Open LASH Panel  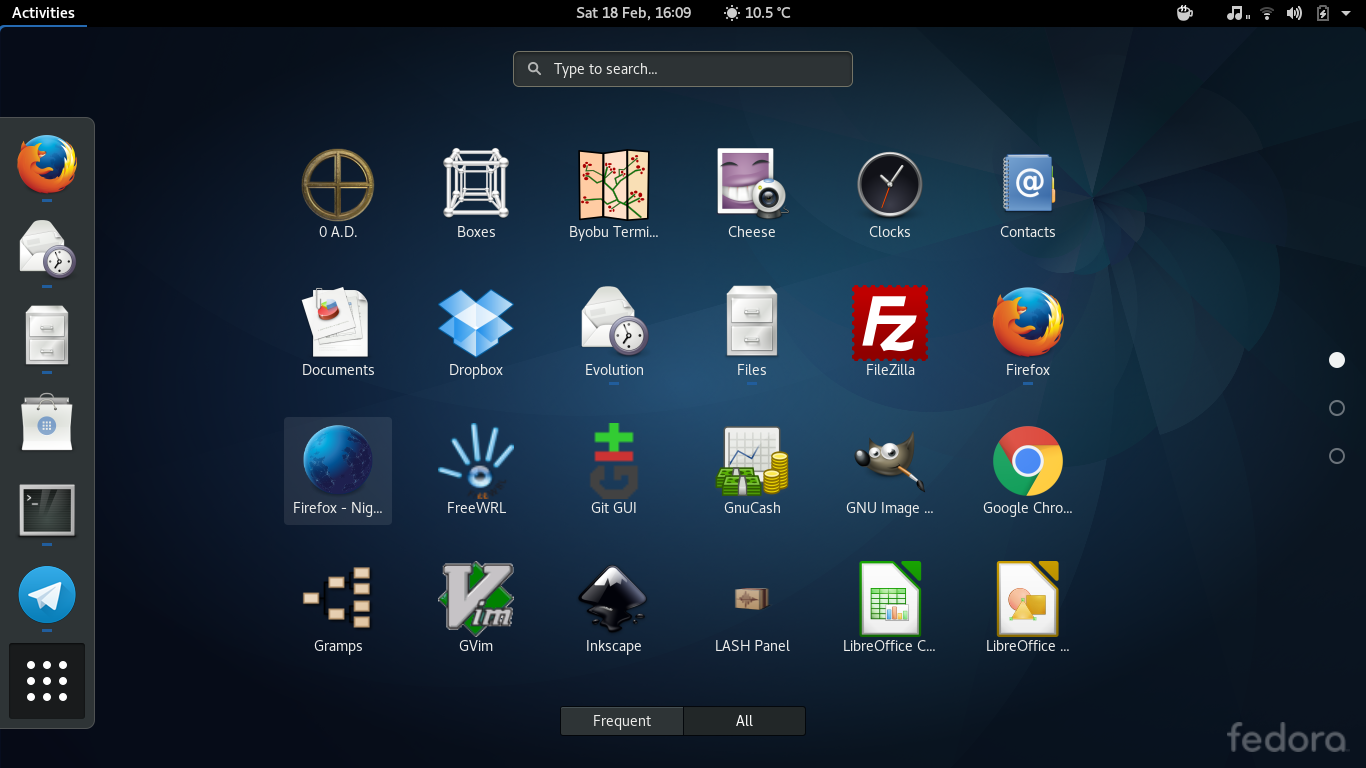tap(752, 599)
